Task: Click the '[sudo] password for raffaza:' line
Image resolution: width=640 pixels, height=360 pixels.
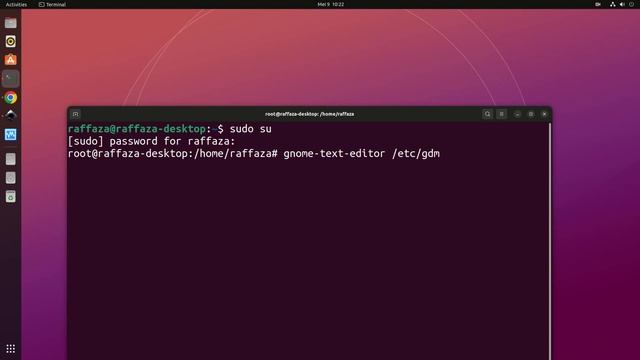Action: point(151,141)
